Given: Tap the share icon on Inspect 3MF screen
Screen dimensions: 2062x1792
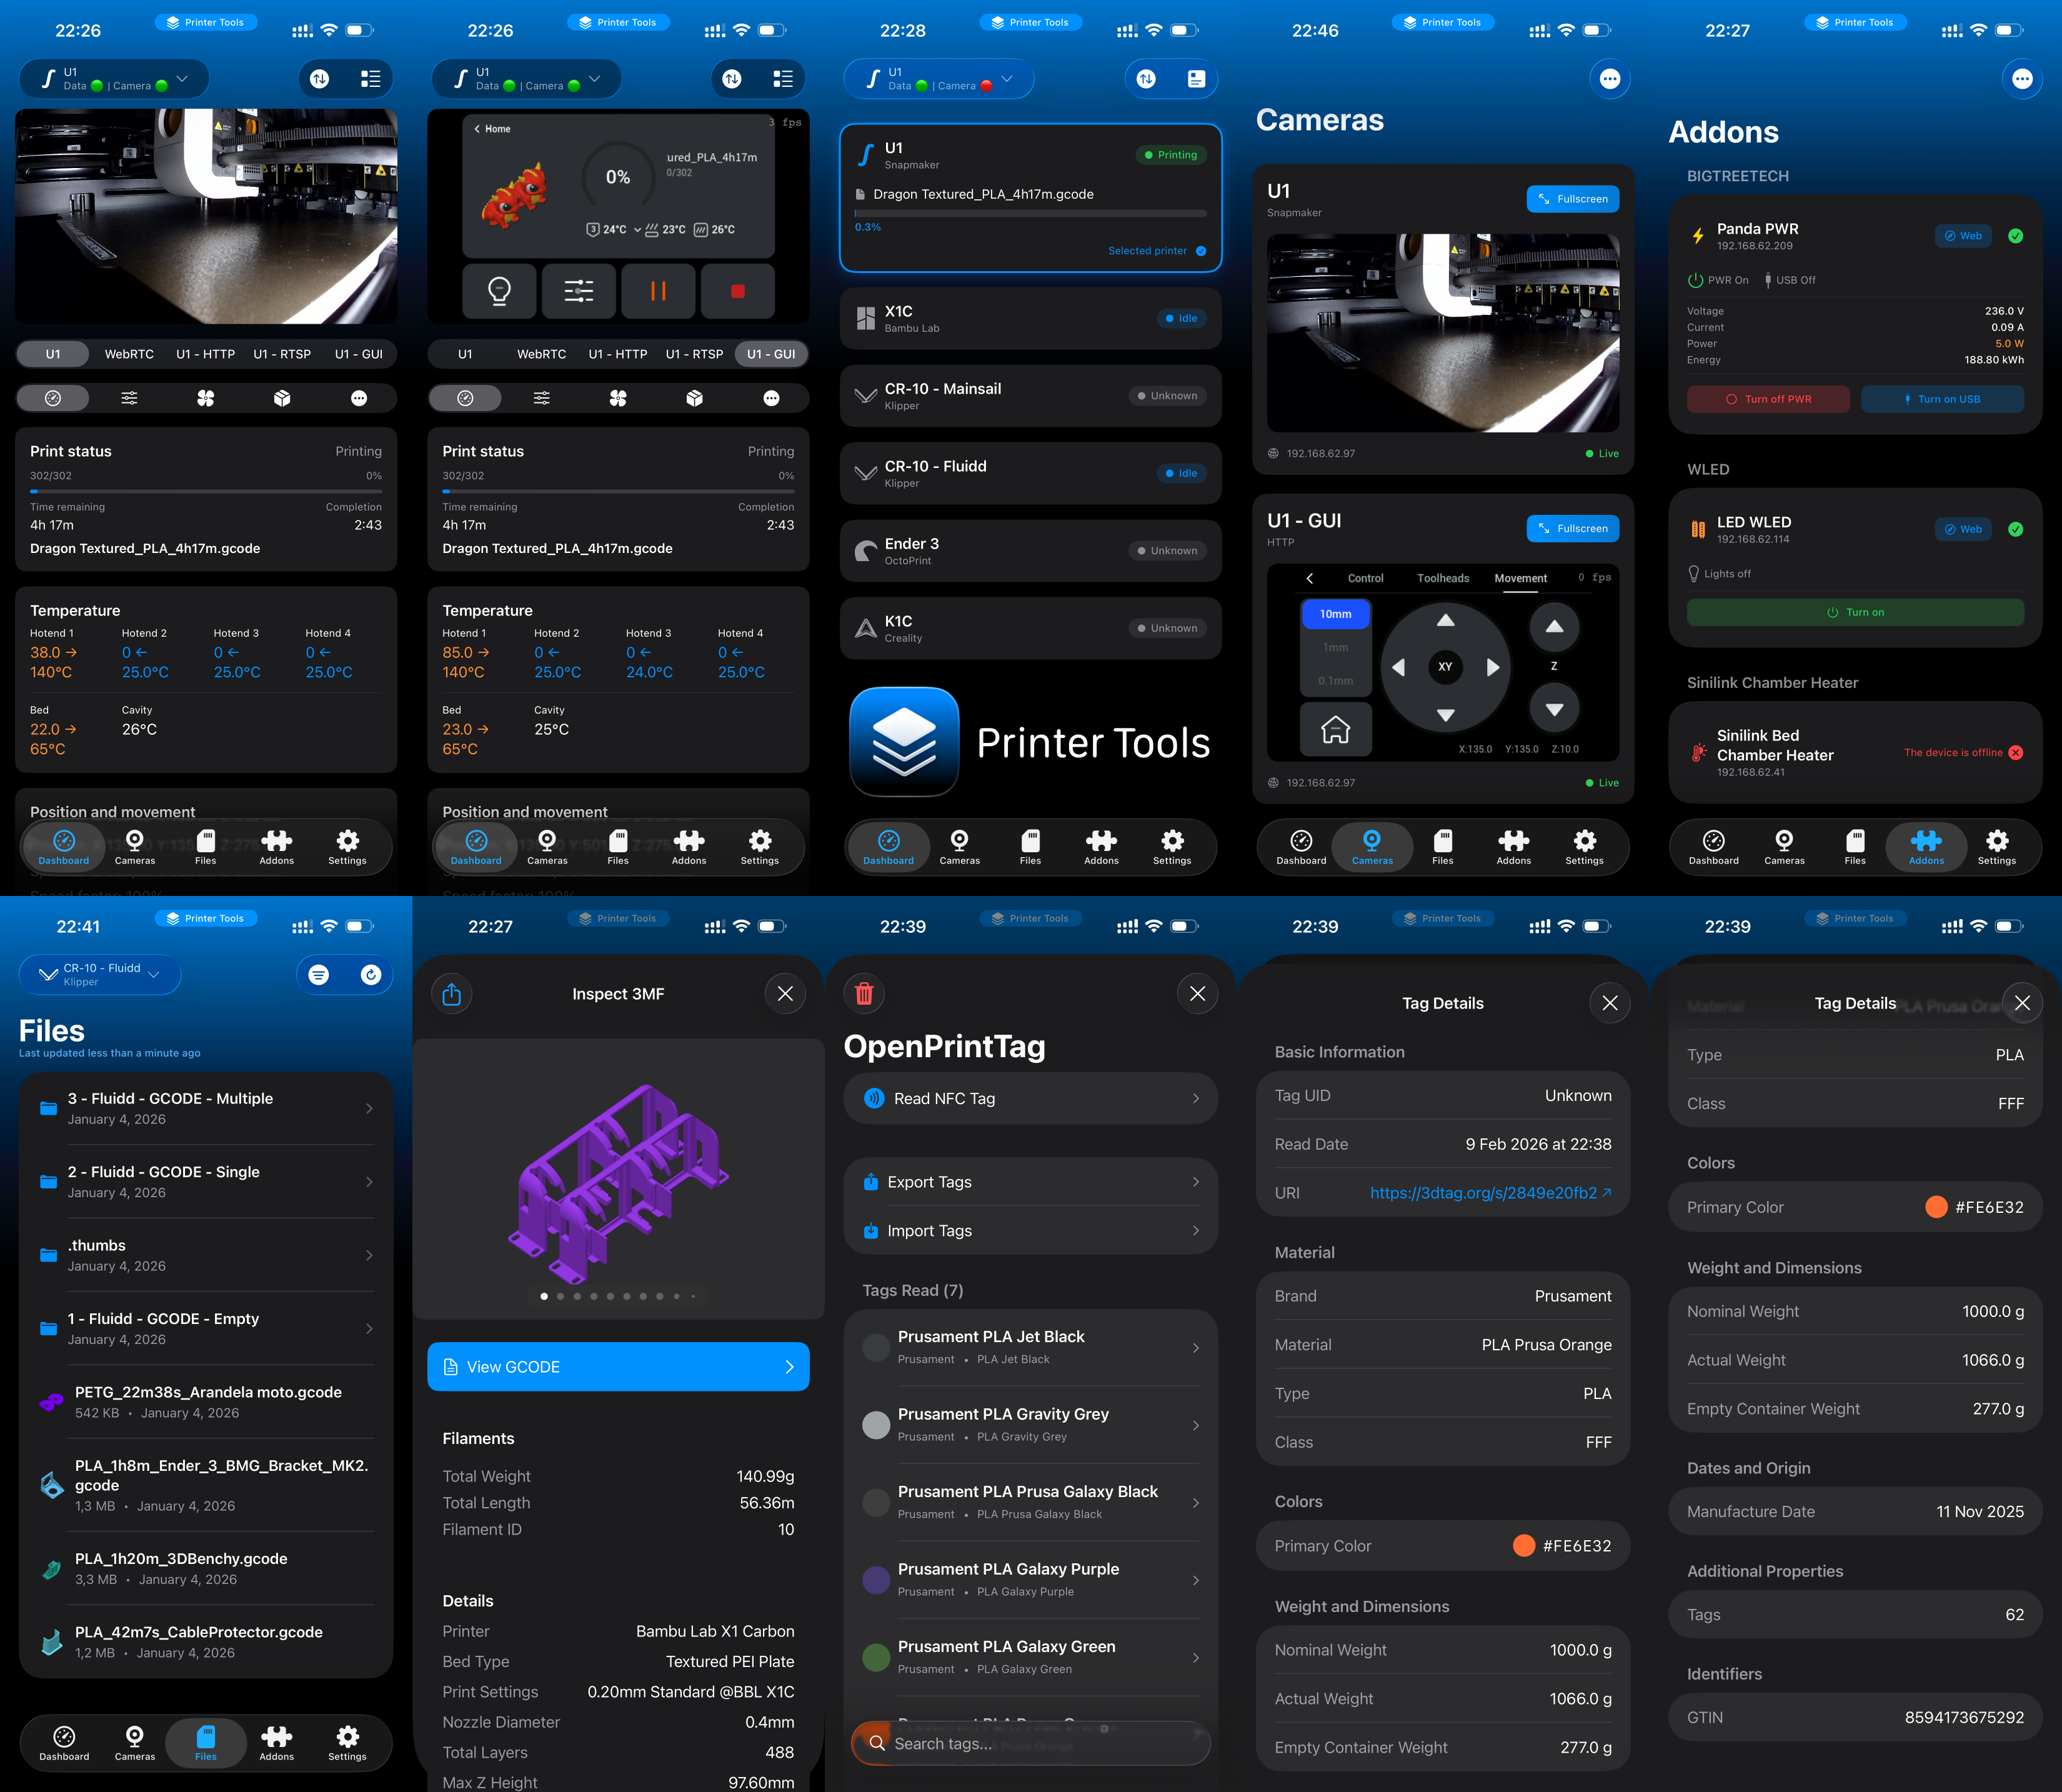Looking at the screenshot, I should [452, 993].
